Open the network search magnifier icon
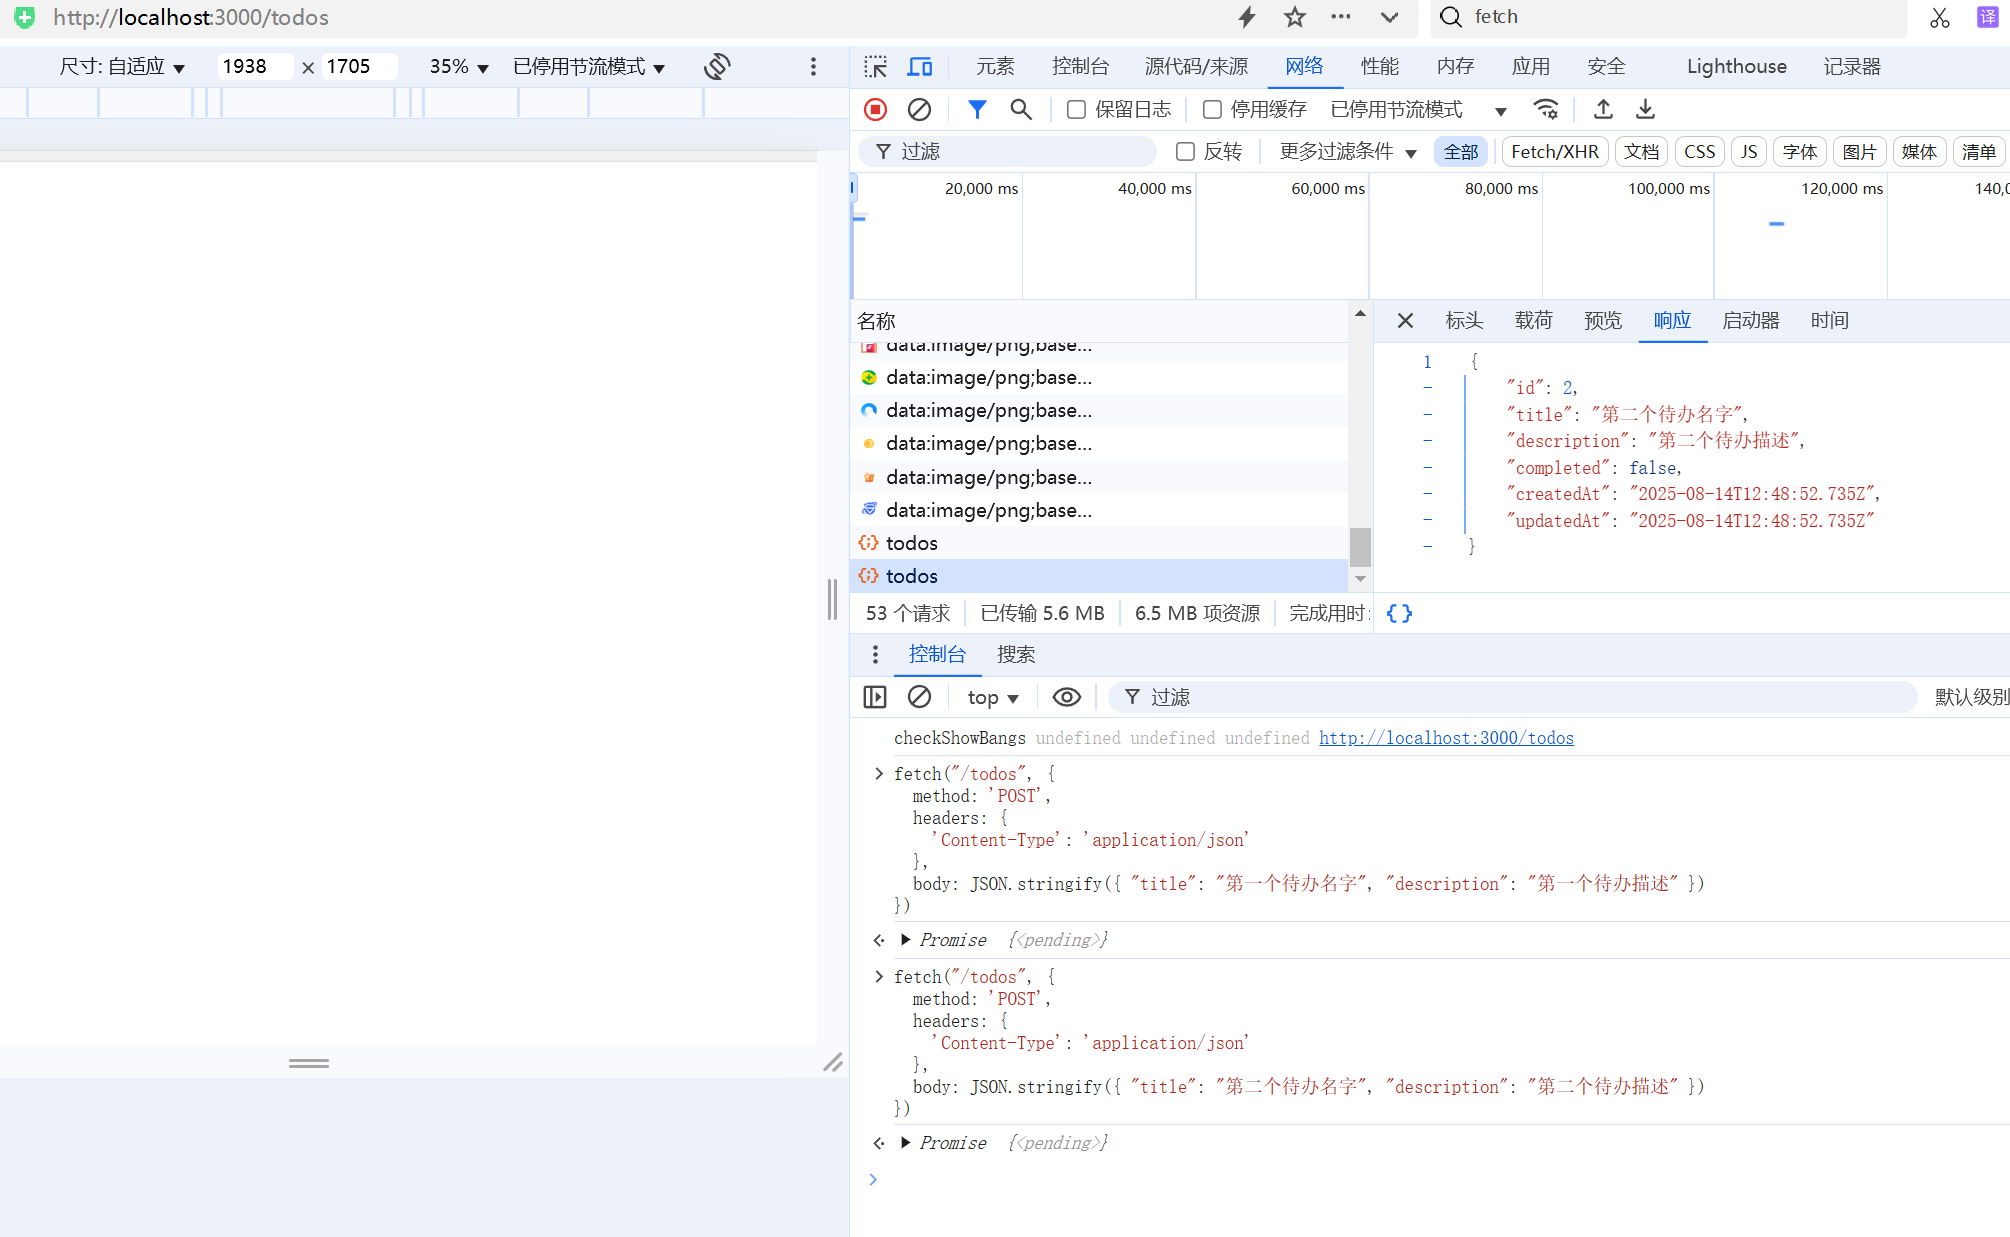The width and height of the screenshot is (2010, 1237). click(x=1020, y=110)
